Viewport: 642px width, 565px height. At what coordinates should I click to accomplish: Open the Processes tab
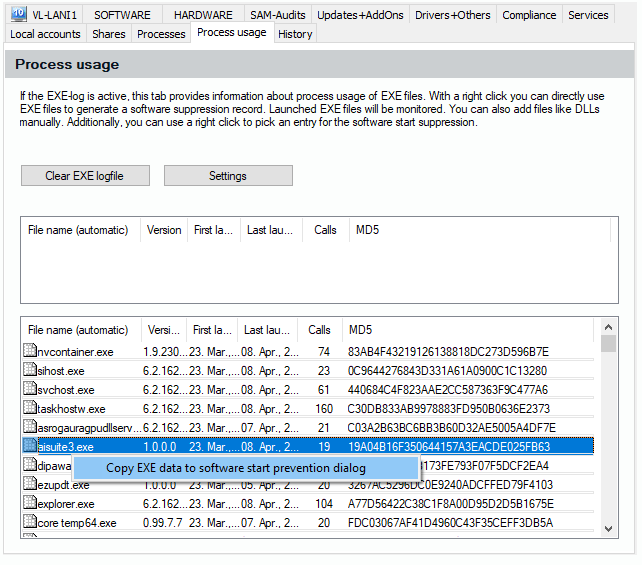(161, 34)
